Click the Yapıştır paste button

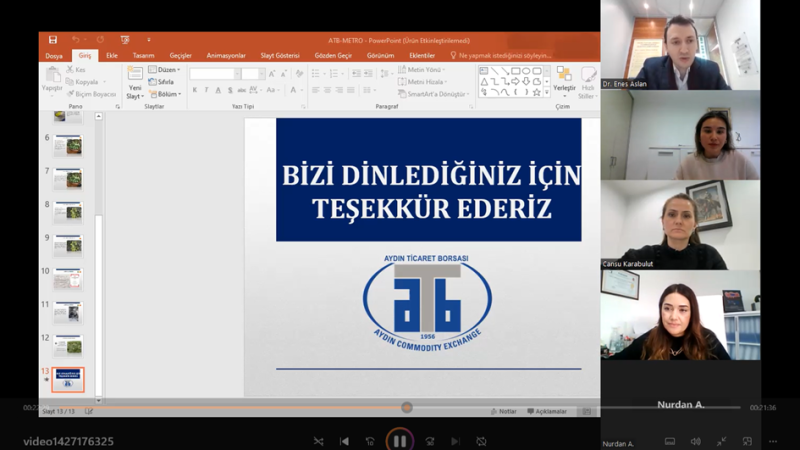click(x=52, y=80)
